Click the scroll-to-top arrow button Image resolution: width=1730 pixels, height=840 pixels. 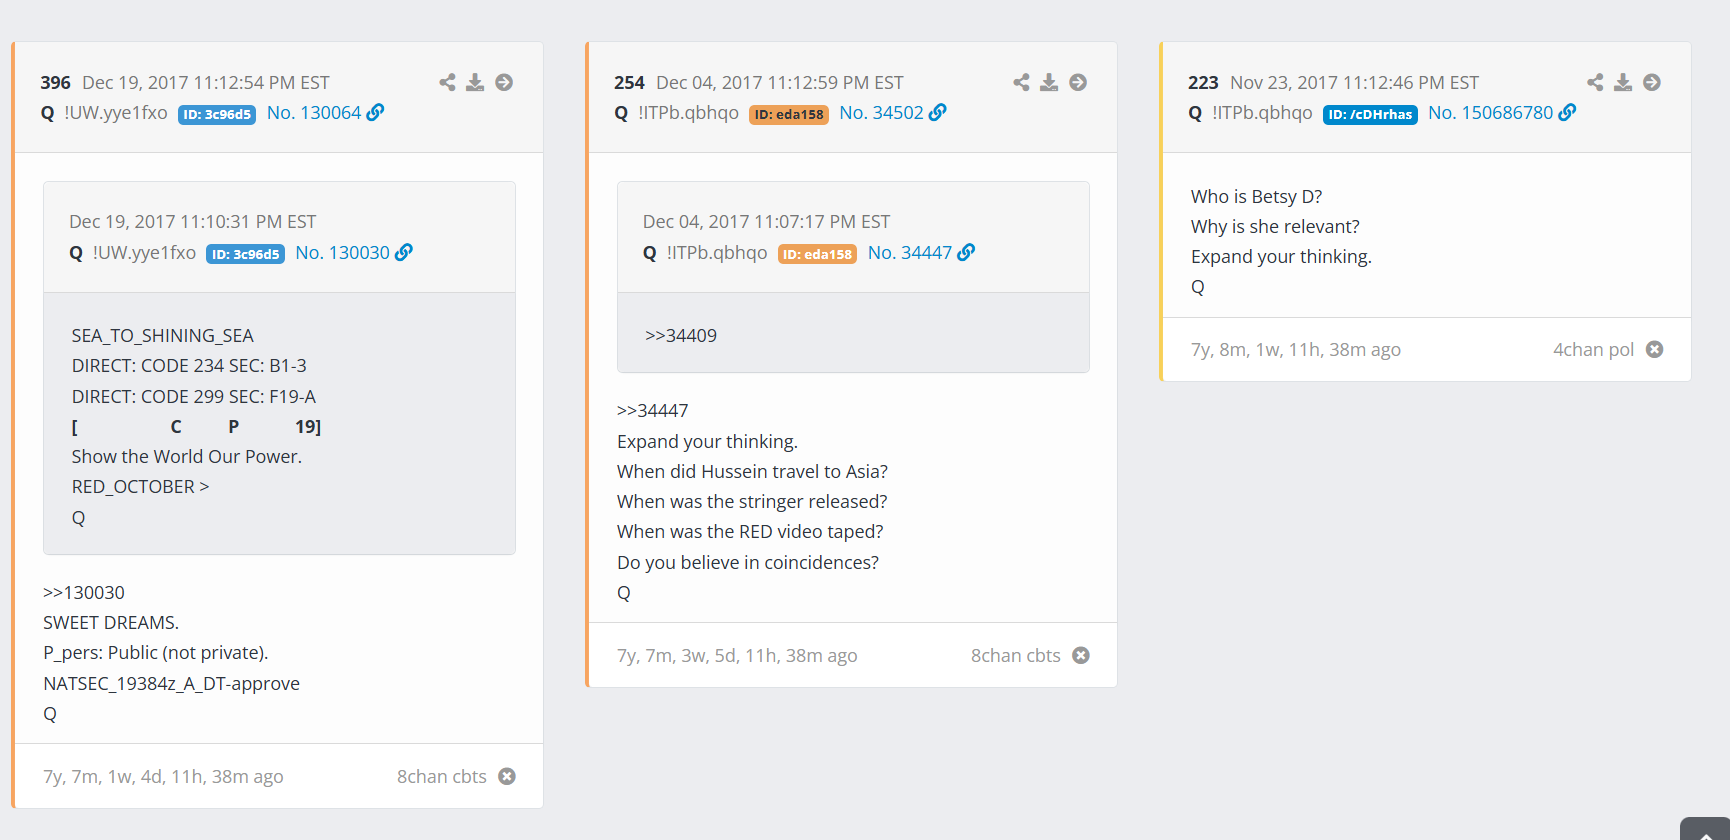point(1705,830)
